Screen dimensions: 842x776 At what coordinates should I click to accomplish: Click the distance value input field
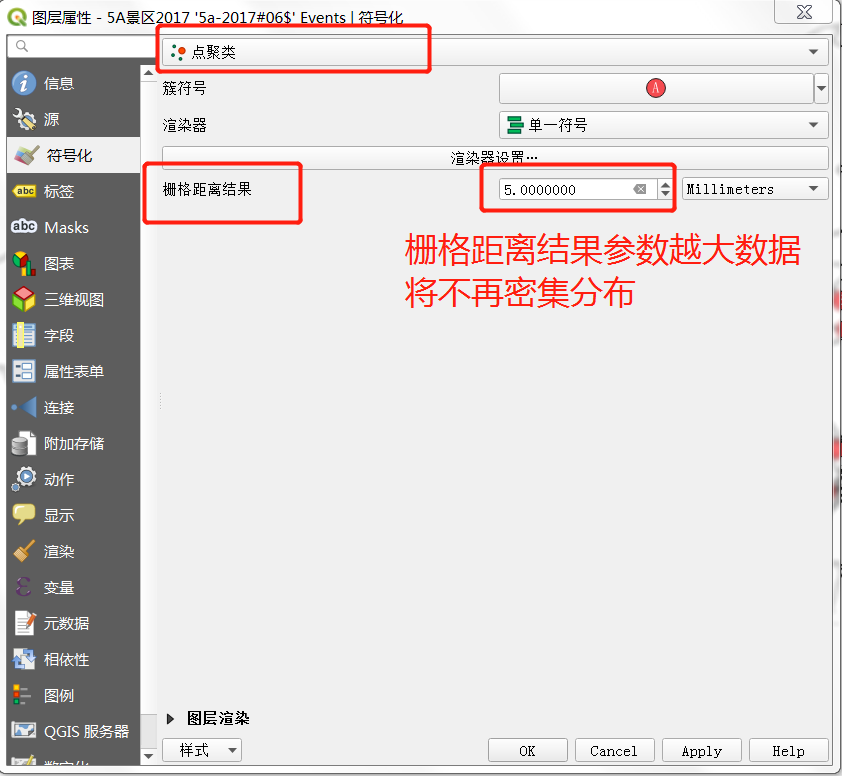(x=564, y=189)
